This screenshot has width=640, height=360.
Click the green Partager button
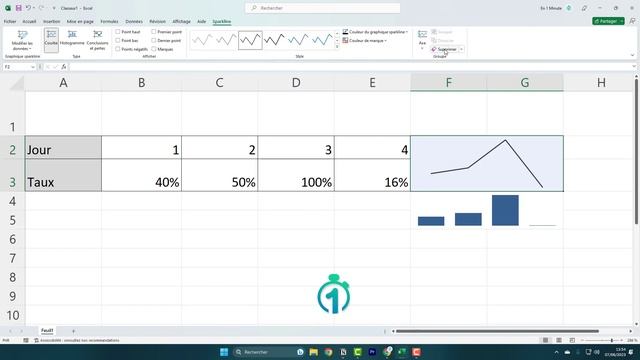pos(606,21)
